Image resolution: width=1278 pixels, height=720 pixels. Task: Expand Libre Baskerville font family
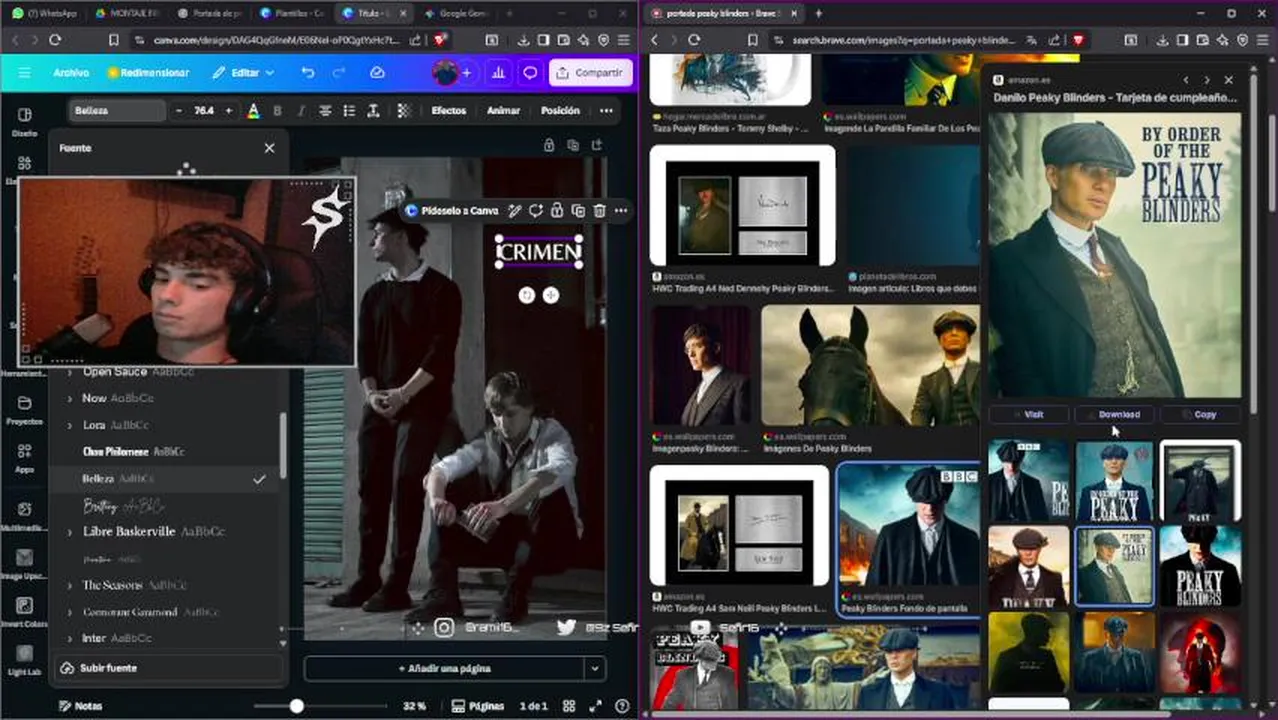(x=69, y=532)
